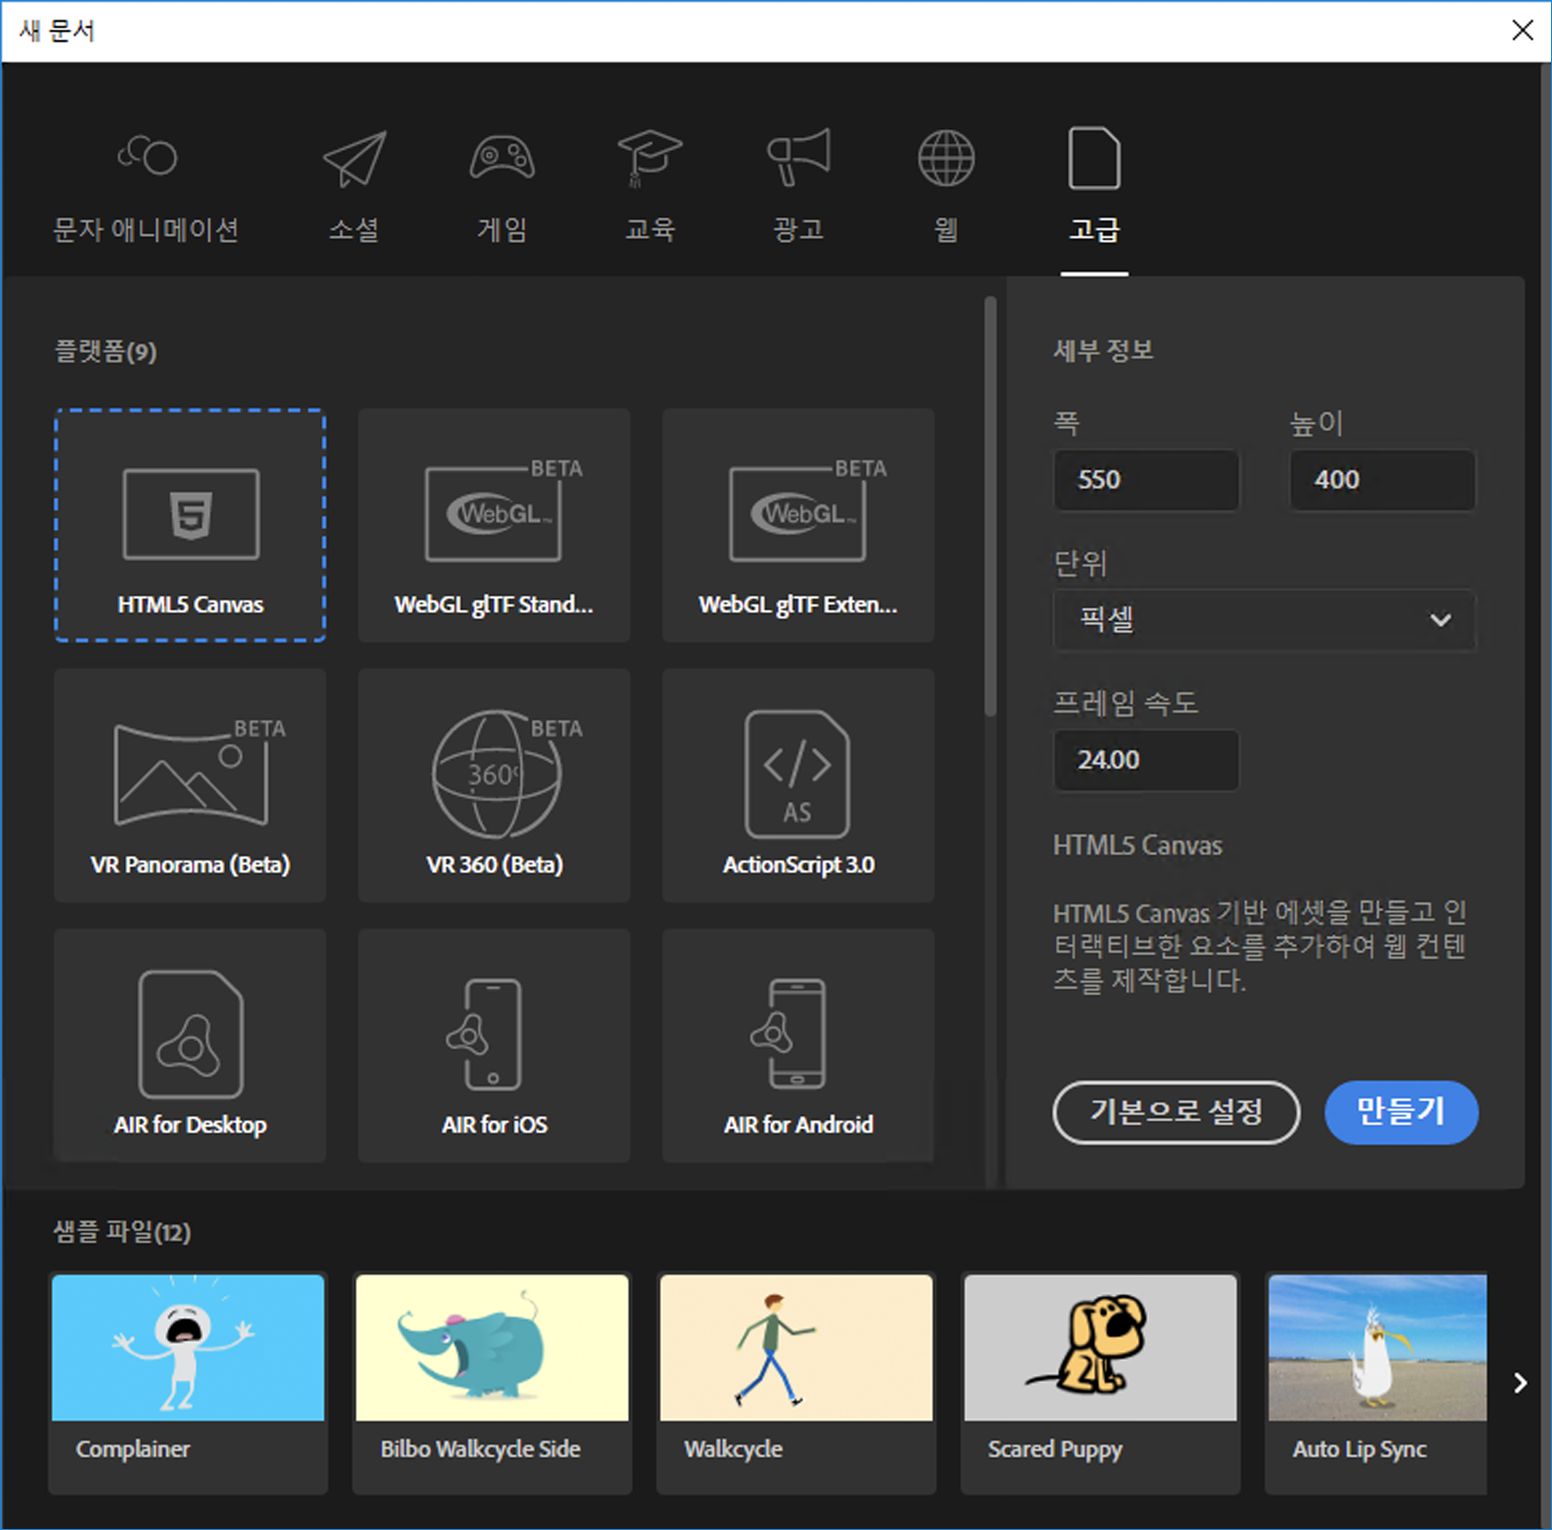The image size is (1552, 1530).
Task: Select AIR for iOS platform
Action: pyautogui.click(x=494, y=1045)
